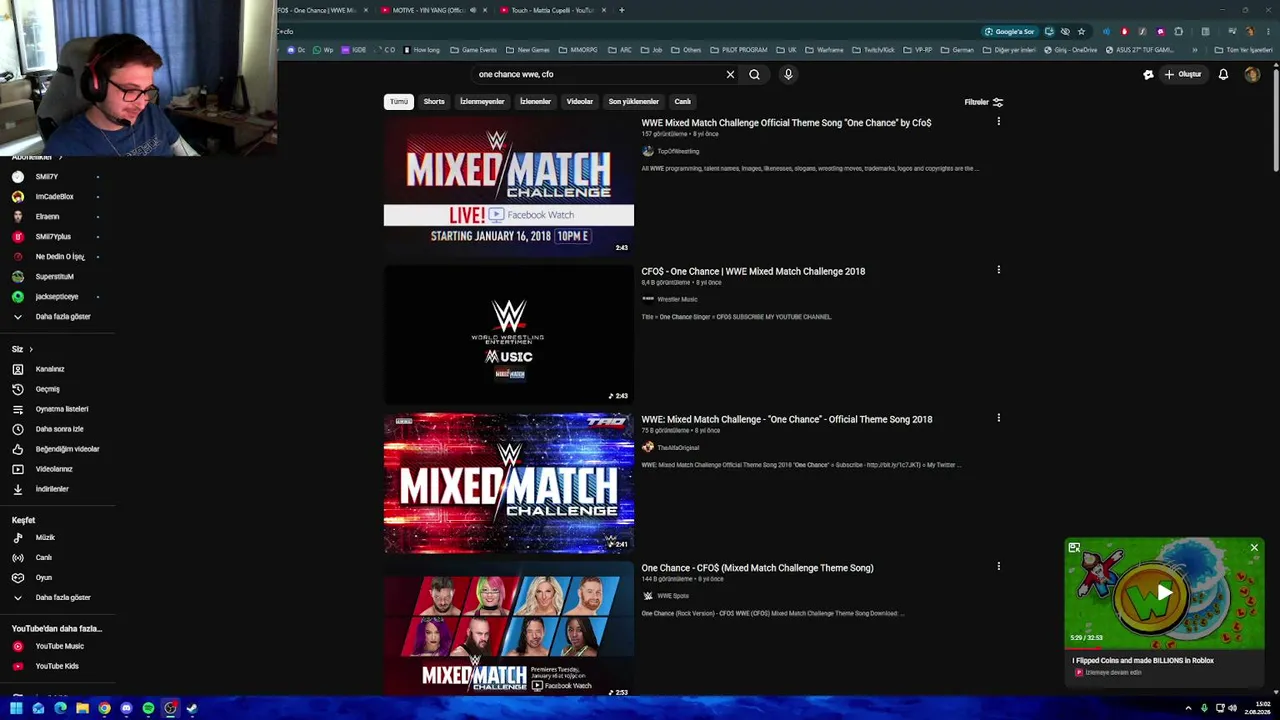
Task: Open the Oluştur create menu
Action: [1182, 74]
